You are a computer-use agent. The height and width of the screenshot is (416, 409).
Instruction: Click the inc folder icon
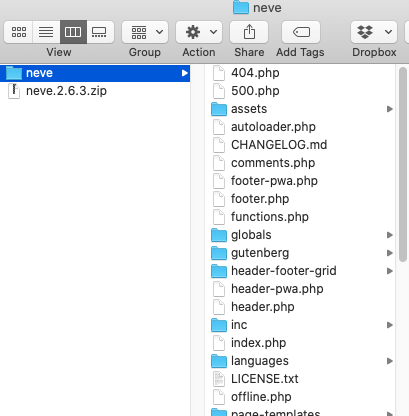(x=219, y=325)
